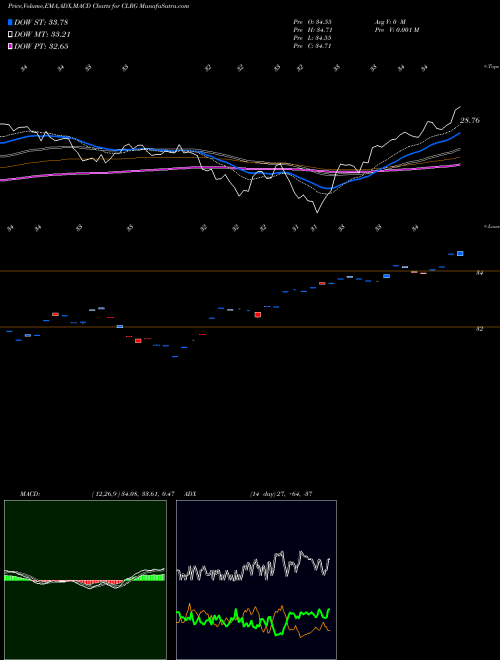This screenshot has height=660, width=500.
Task: Click the '<Lows' axis label
Action: click(491, 226)
